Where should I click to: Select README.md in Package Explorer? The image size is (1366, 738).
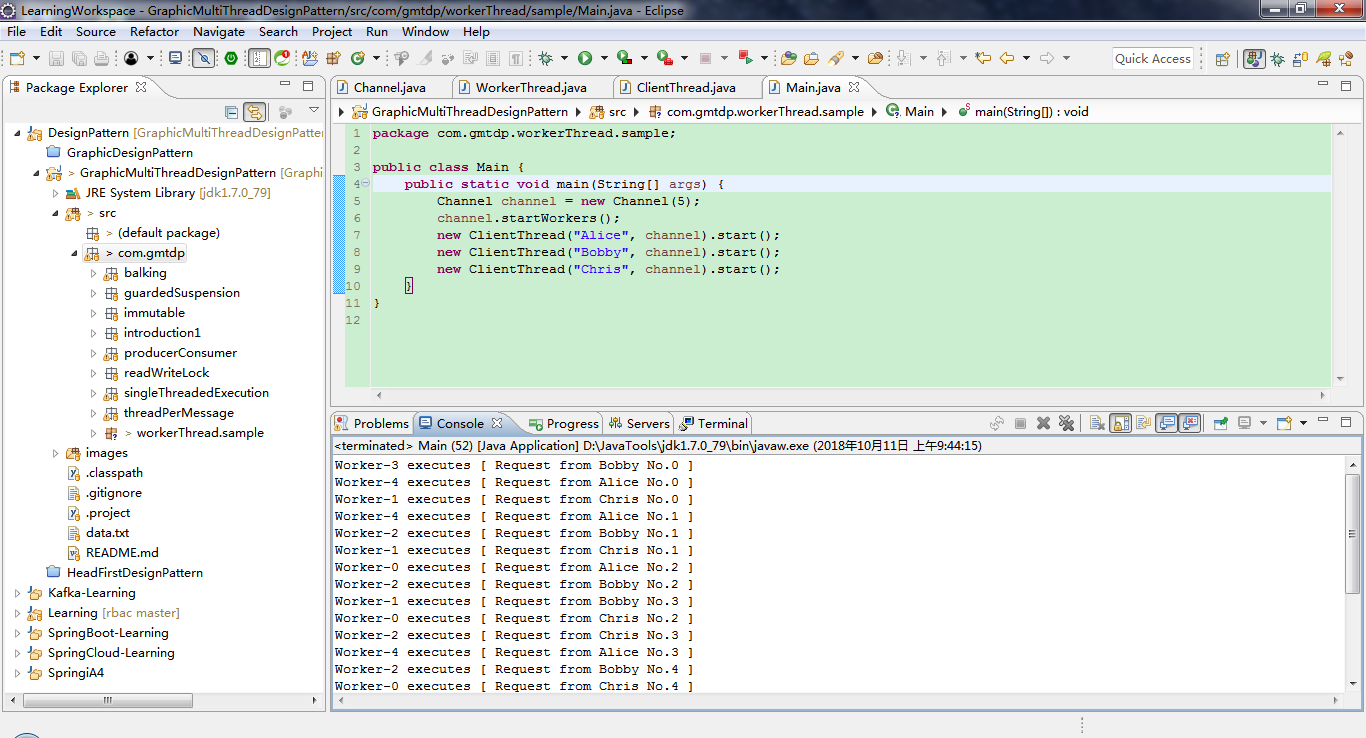click(121, 553)
